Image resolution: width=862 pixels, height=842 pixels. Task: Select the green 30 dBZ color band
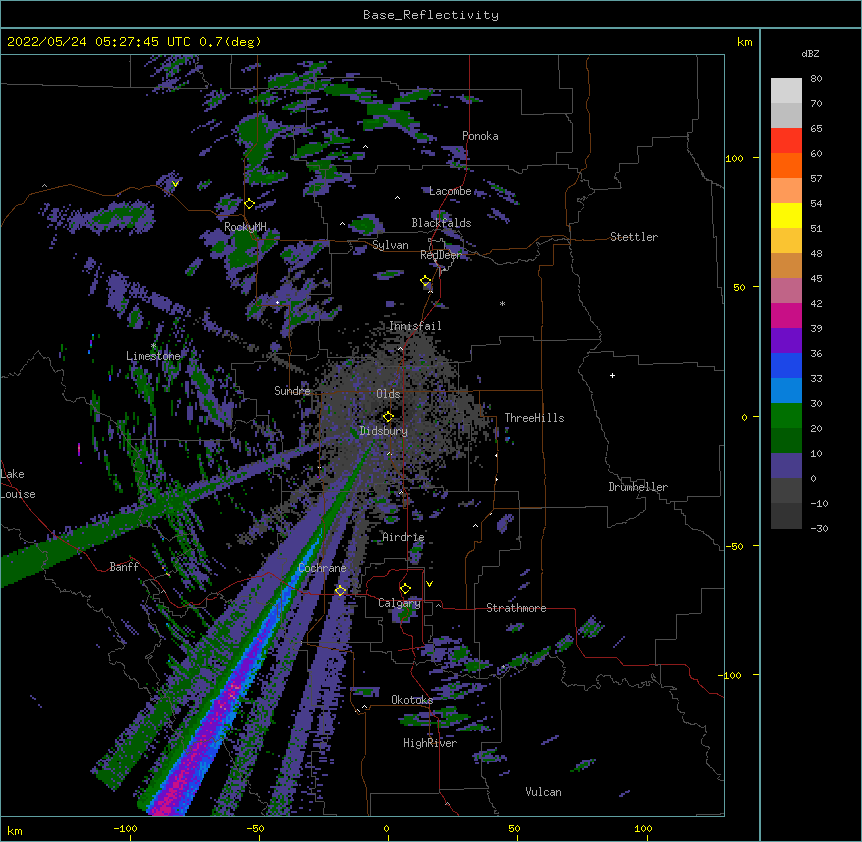pyautogui.click(x=786, y=416)
